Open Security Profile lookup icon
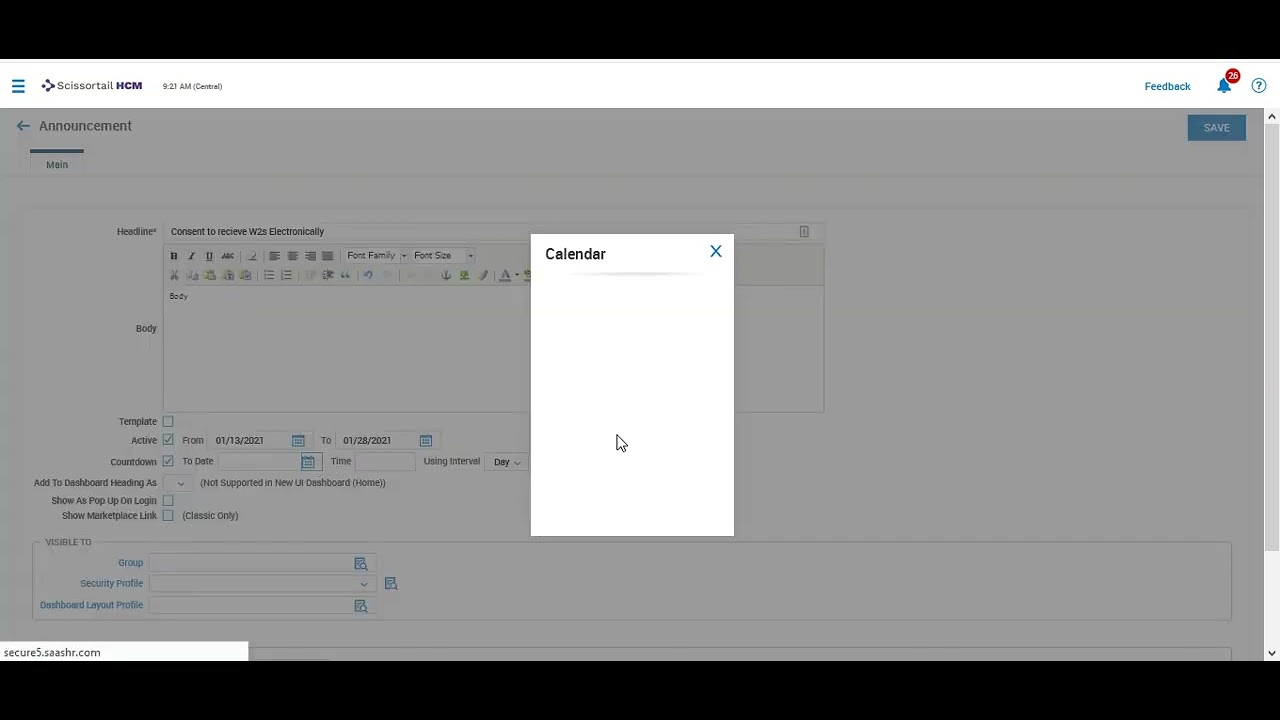This screenshot has height=720, width=1280. (x=391, y=584)
